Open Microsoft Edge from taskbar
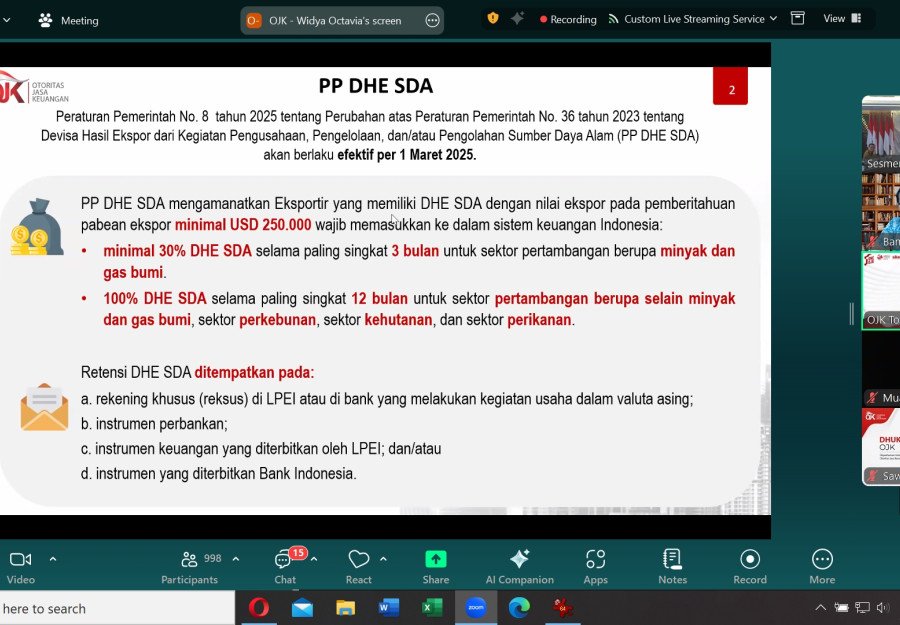The image size is (900, 625). 519,607
